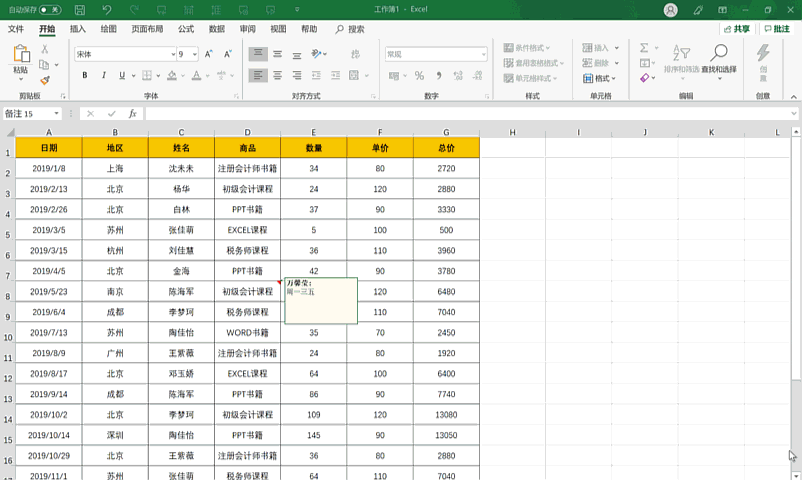This screenshot has height=480, width=802.
Task: Click the fill color bucket swatch
Action: tap(173, 75)
